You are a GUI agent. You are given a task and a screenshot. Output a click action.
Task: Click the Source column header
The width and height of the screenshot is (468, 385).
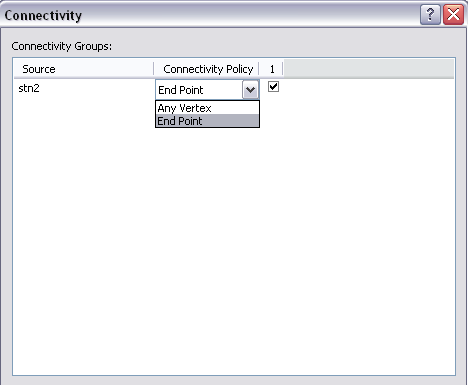[83, 69]
